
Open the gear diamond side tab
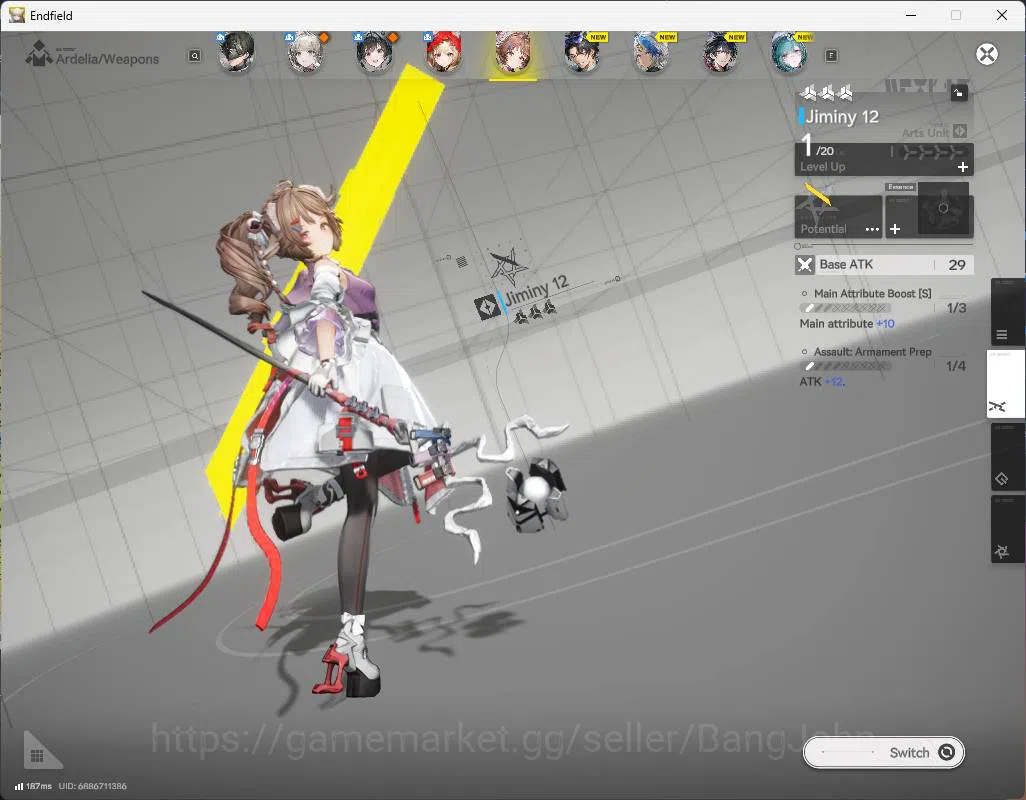click(x=1006, y=457)
